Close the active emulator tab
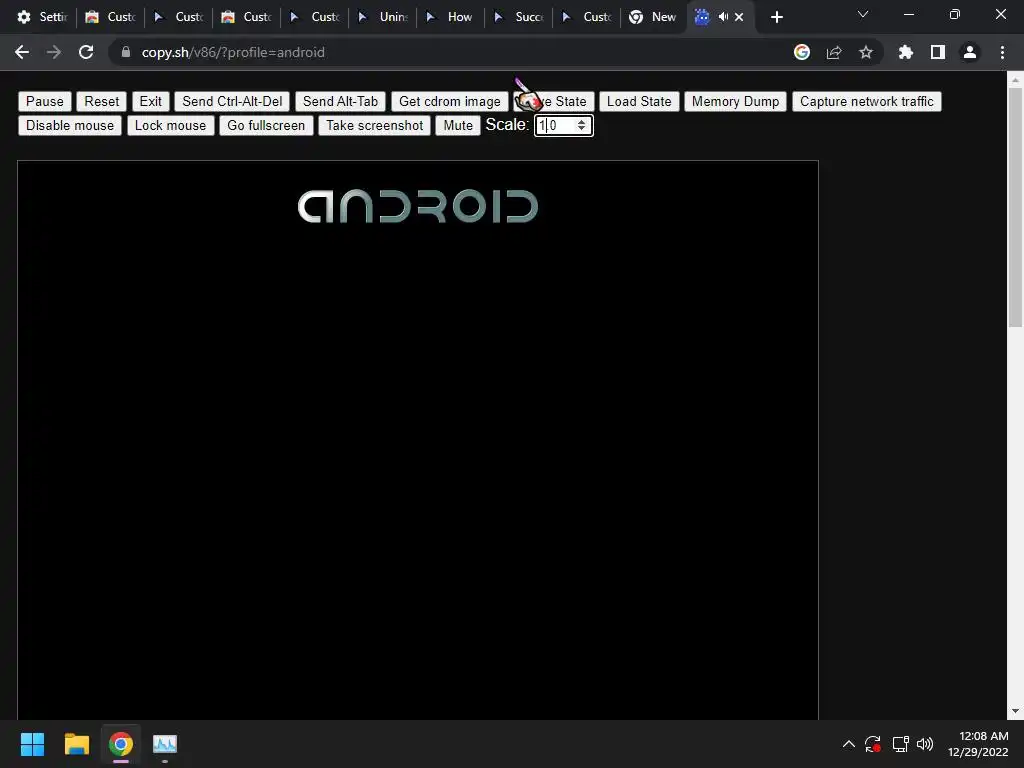This screenshot has width=1024, height=768. 739,17
